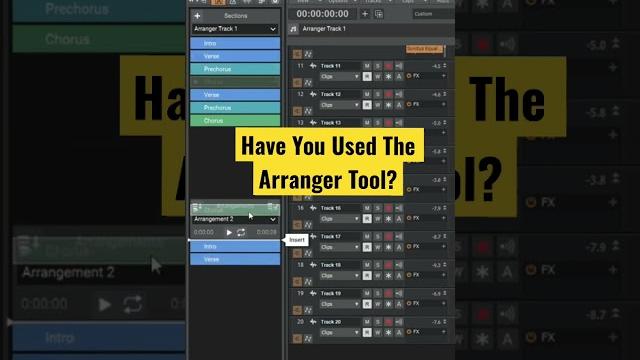Screen dimensions: 640x360
Task: Open the Arrangement 2 dropdown
Action: click(x=235, y=219)
